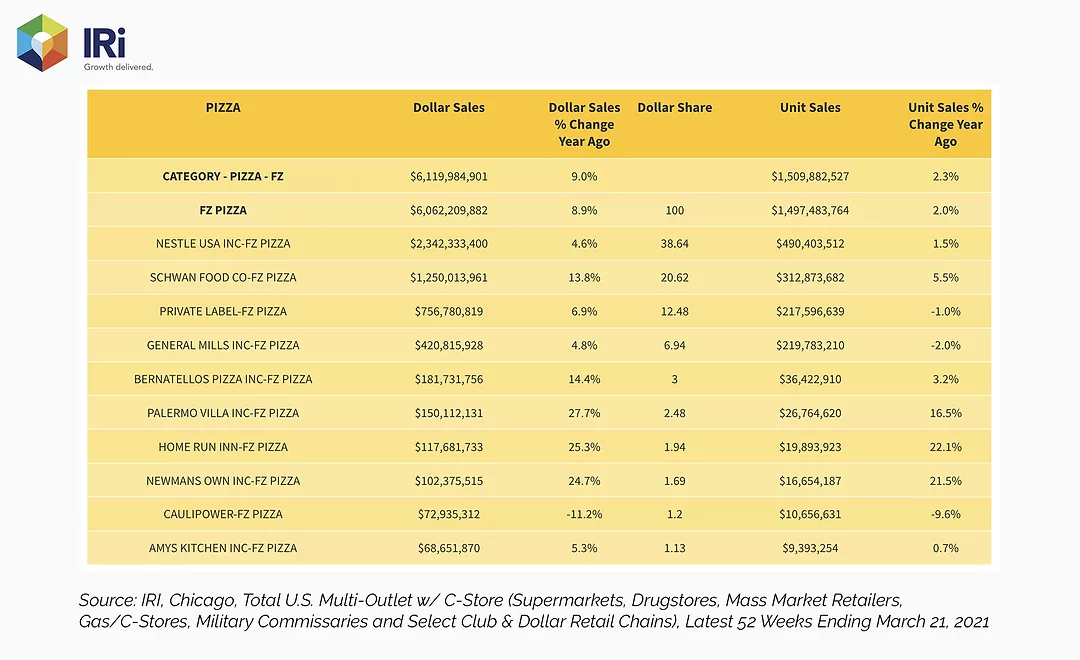Click the BERNATELLOS PIZZA INC-FZ PIZZA cell
The image size is (1080, 660).
[x=223, y=379]
